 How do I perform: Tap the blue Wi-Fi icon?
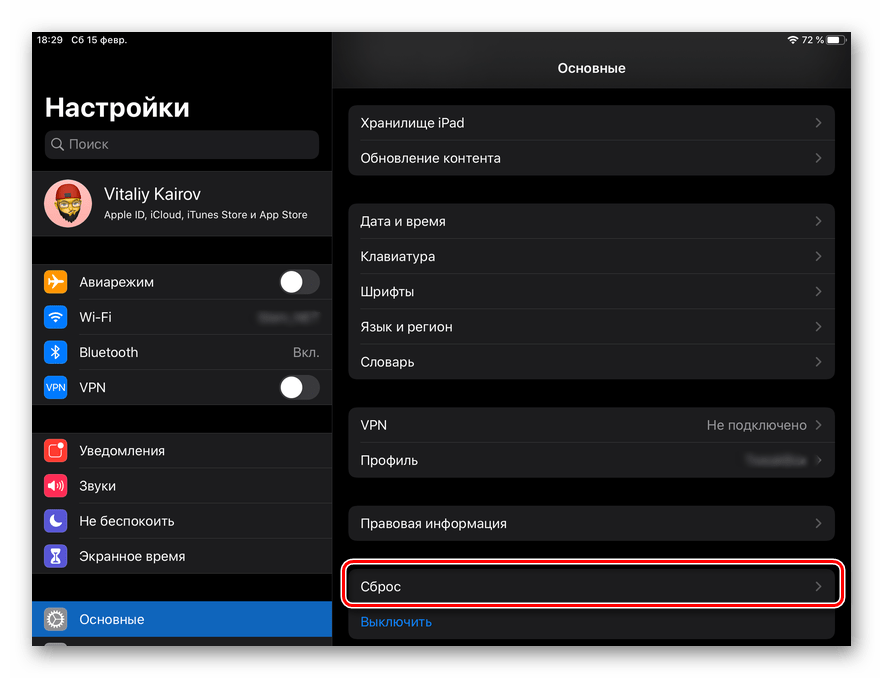56,317
